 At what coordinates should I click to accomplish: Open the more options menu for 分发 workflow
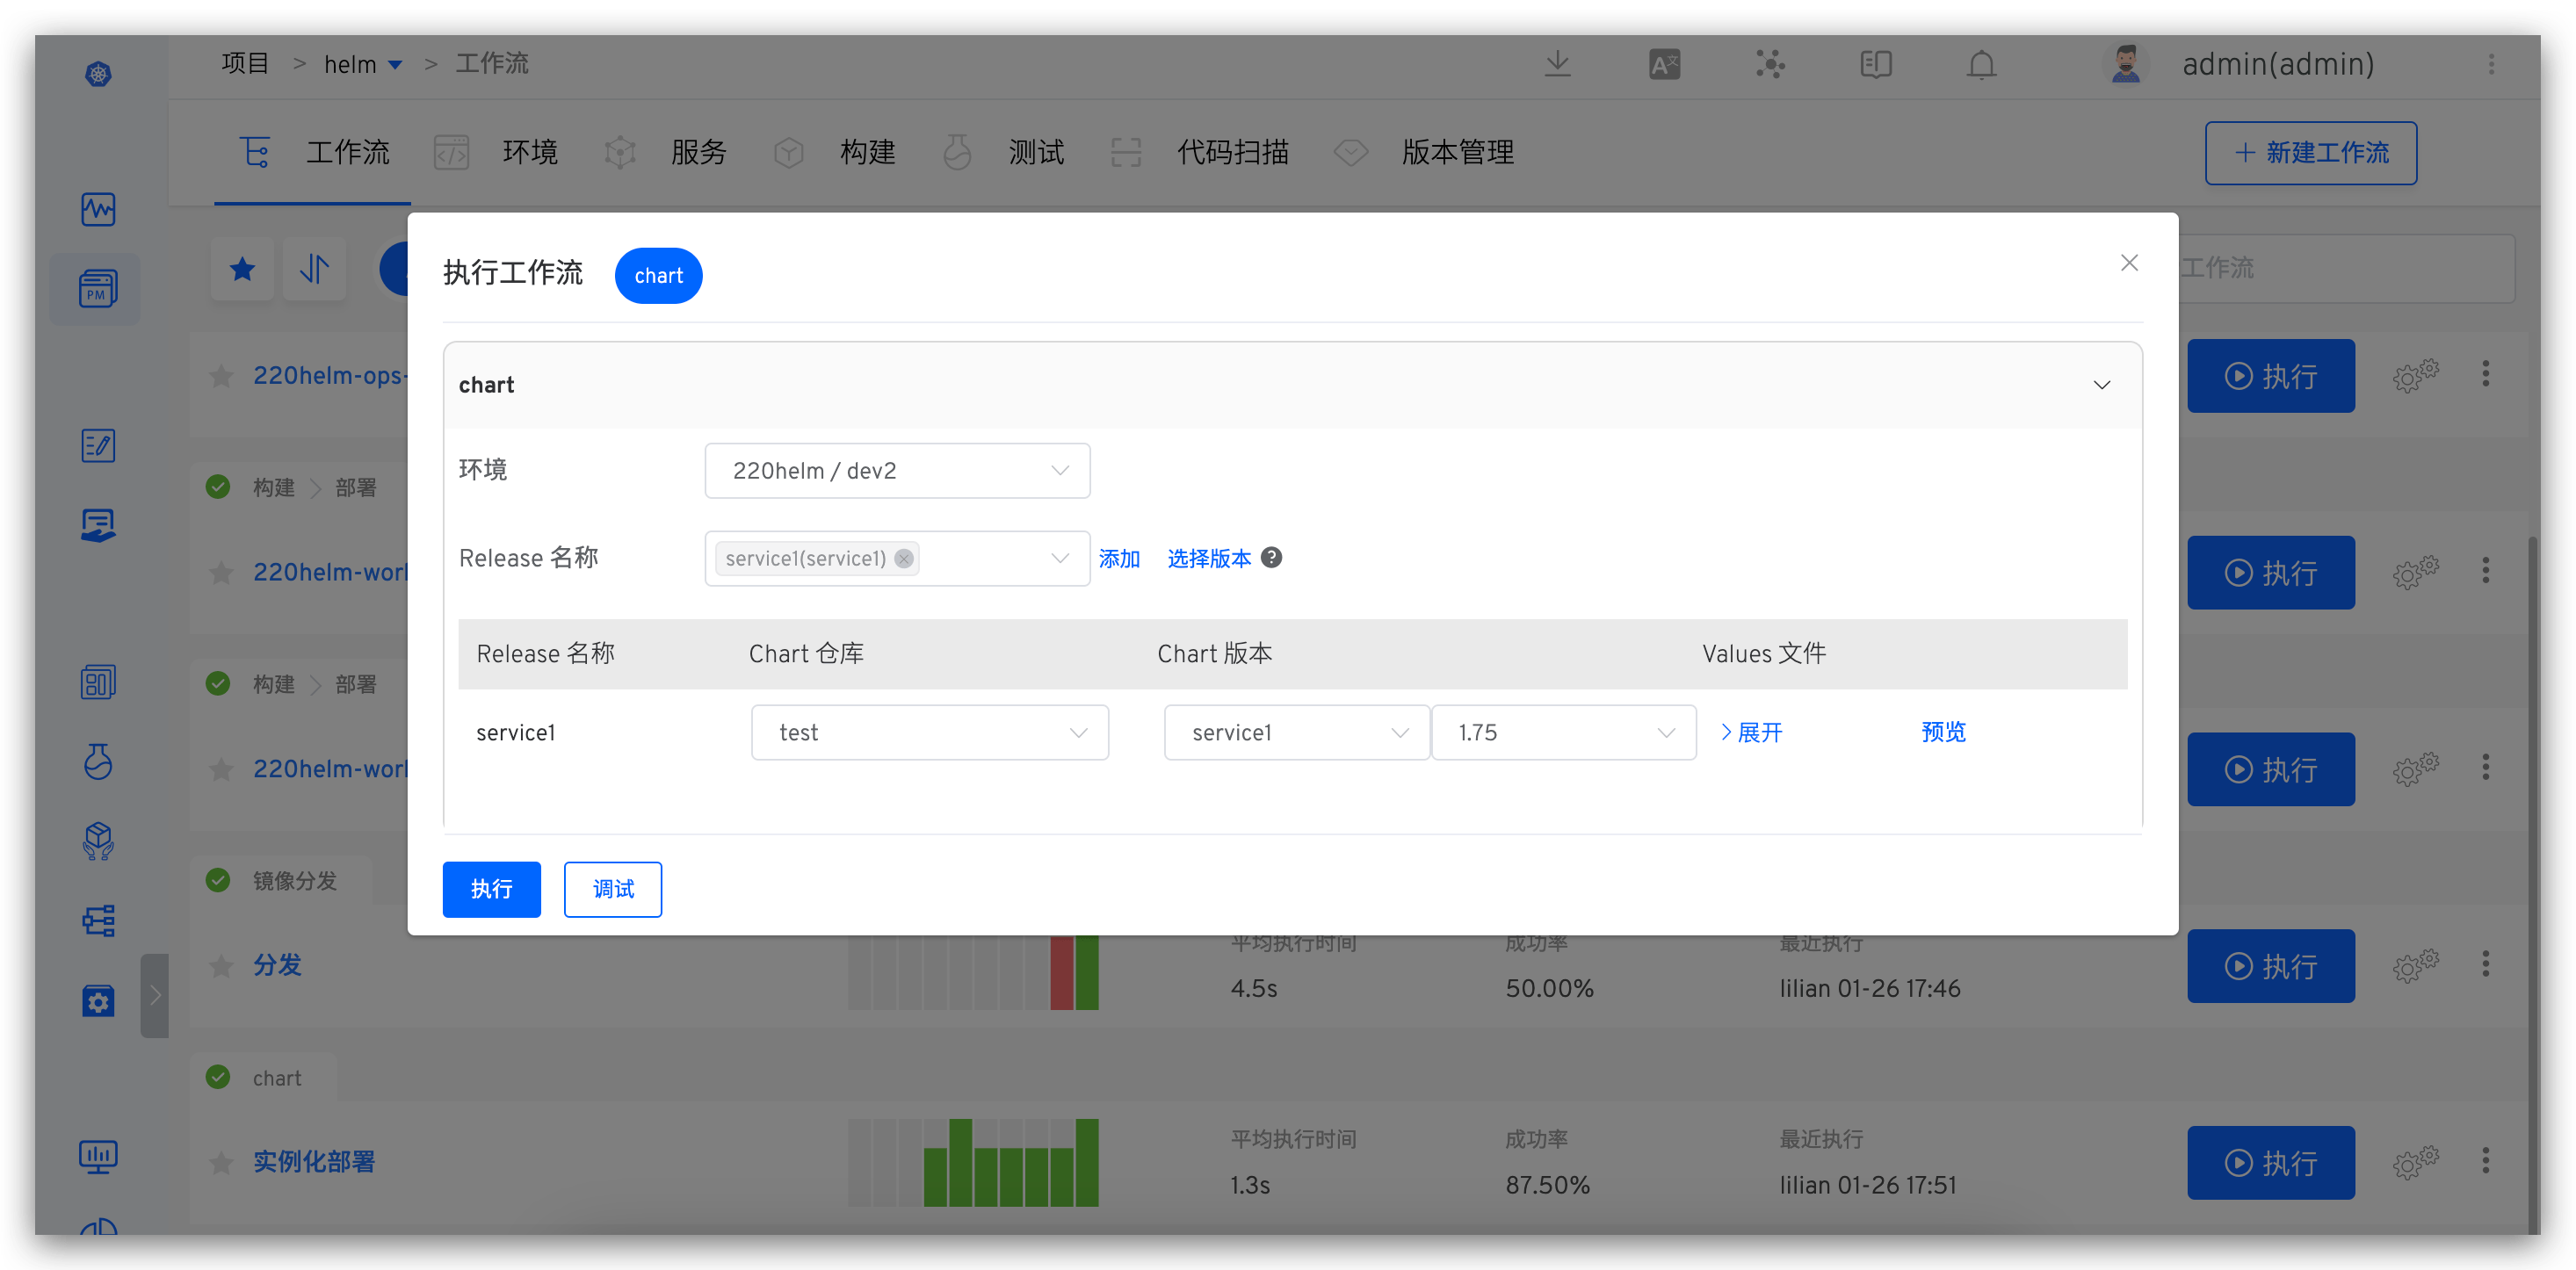[x=2485, y=965]
